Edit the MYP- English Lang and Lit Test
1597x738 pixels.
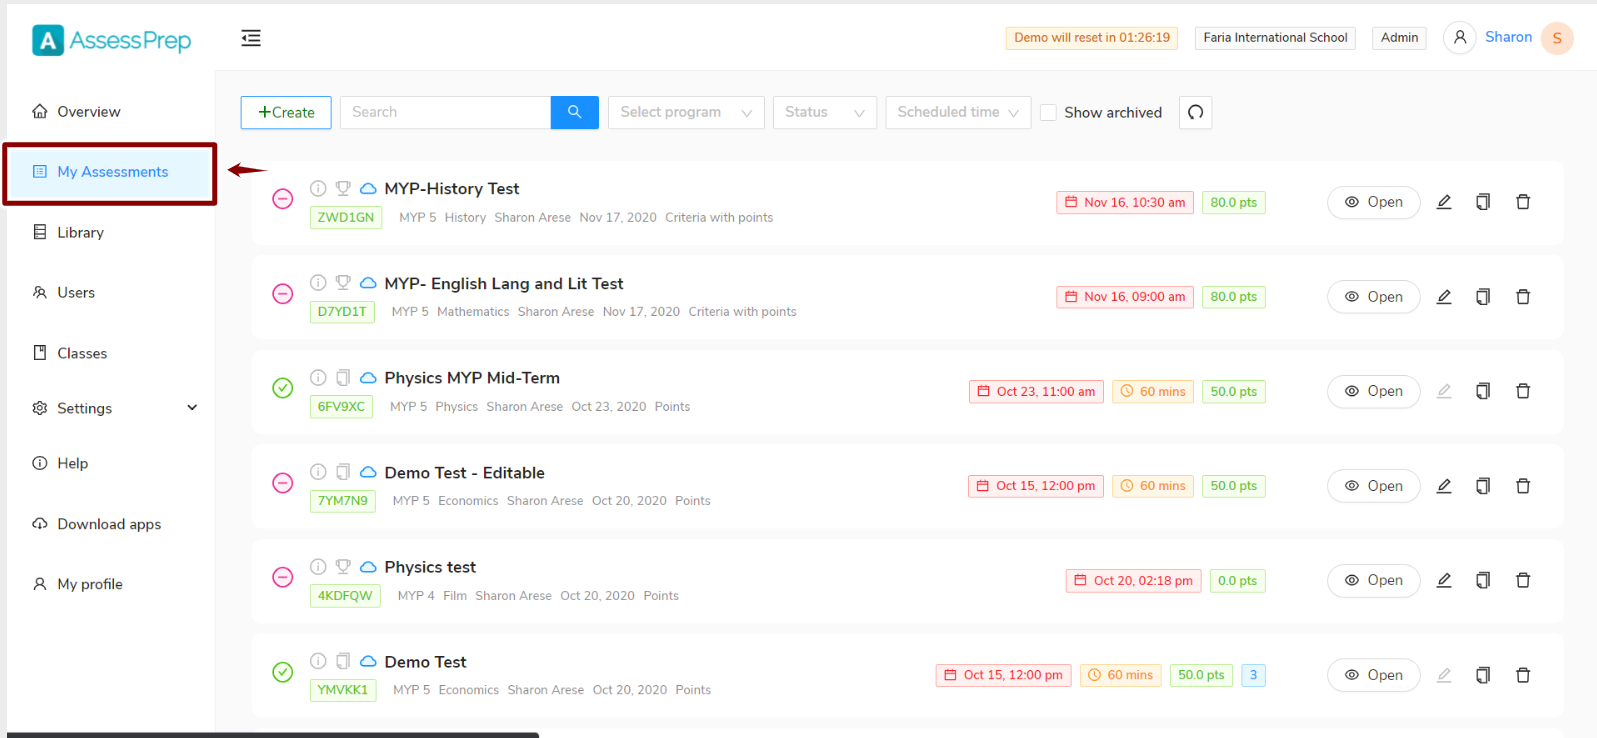tap(1444, 297)
